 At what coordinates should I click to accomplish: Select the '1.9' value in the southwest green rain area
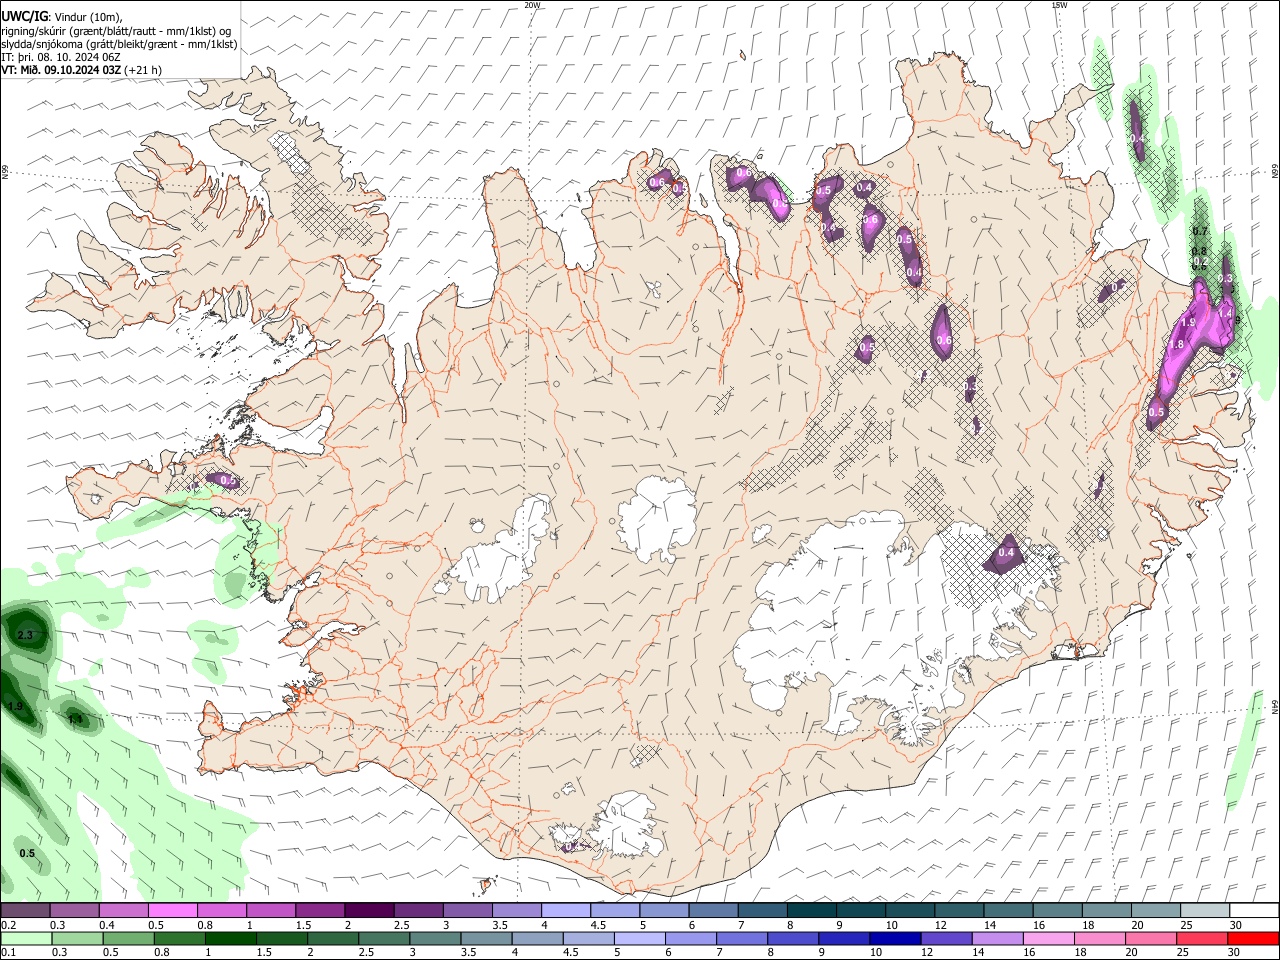(15, 707)
